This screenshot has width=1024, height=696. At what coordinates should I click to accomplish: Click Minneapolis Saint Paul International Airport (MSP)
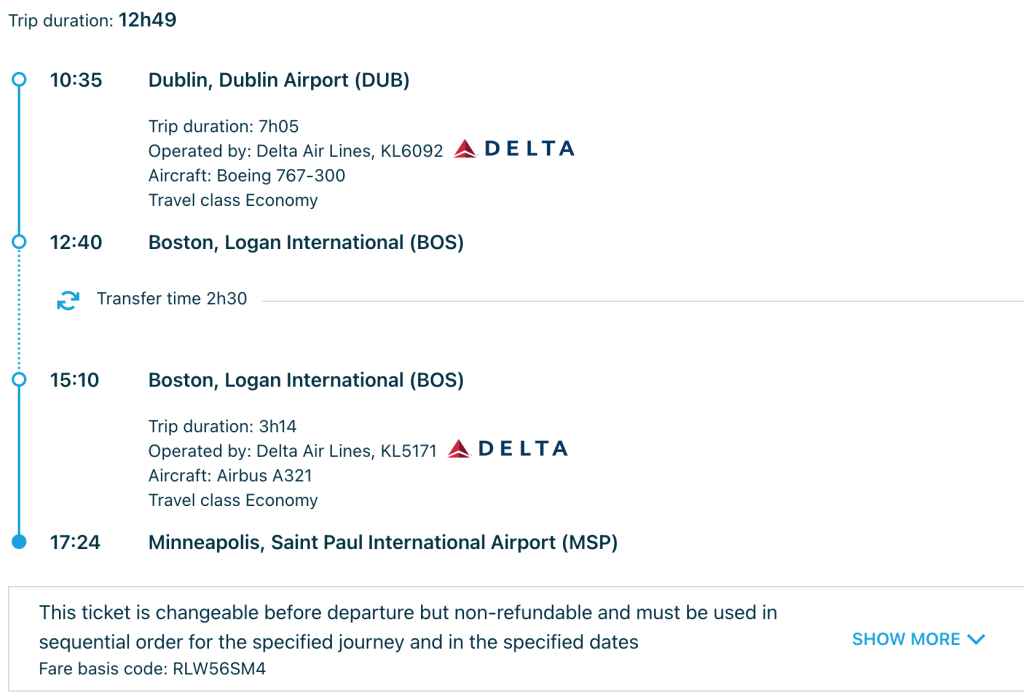pos(383,542)
